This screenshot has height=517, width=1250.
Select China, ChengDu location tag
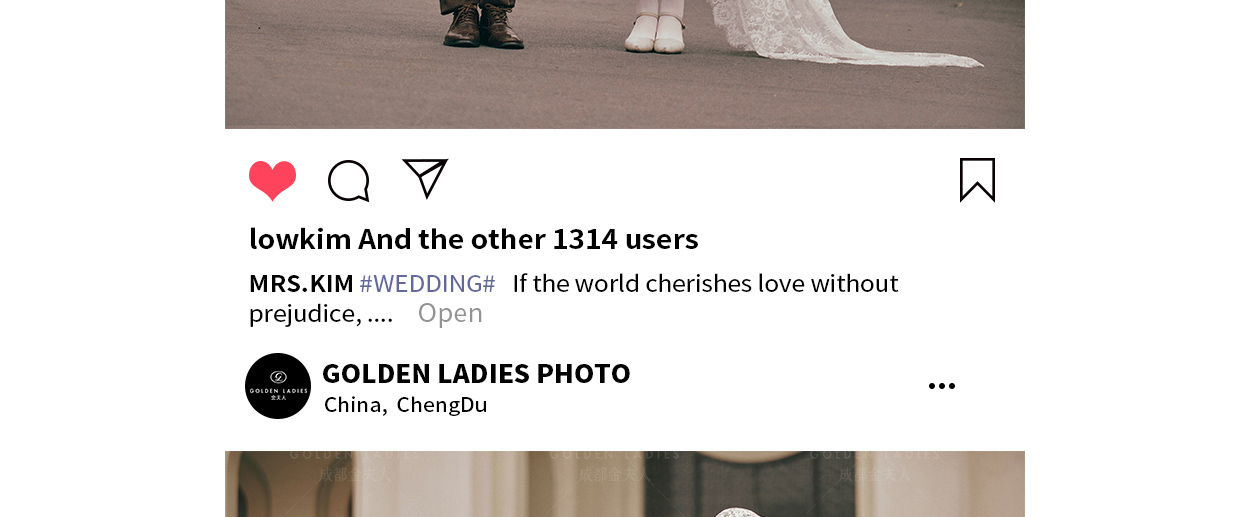click(406, 405)
